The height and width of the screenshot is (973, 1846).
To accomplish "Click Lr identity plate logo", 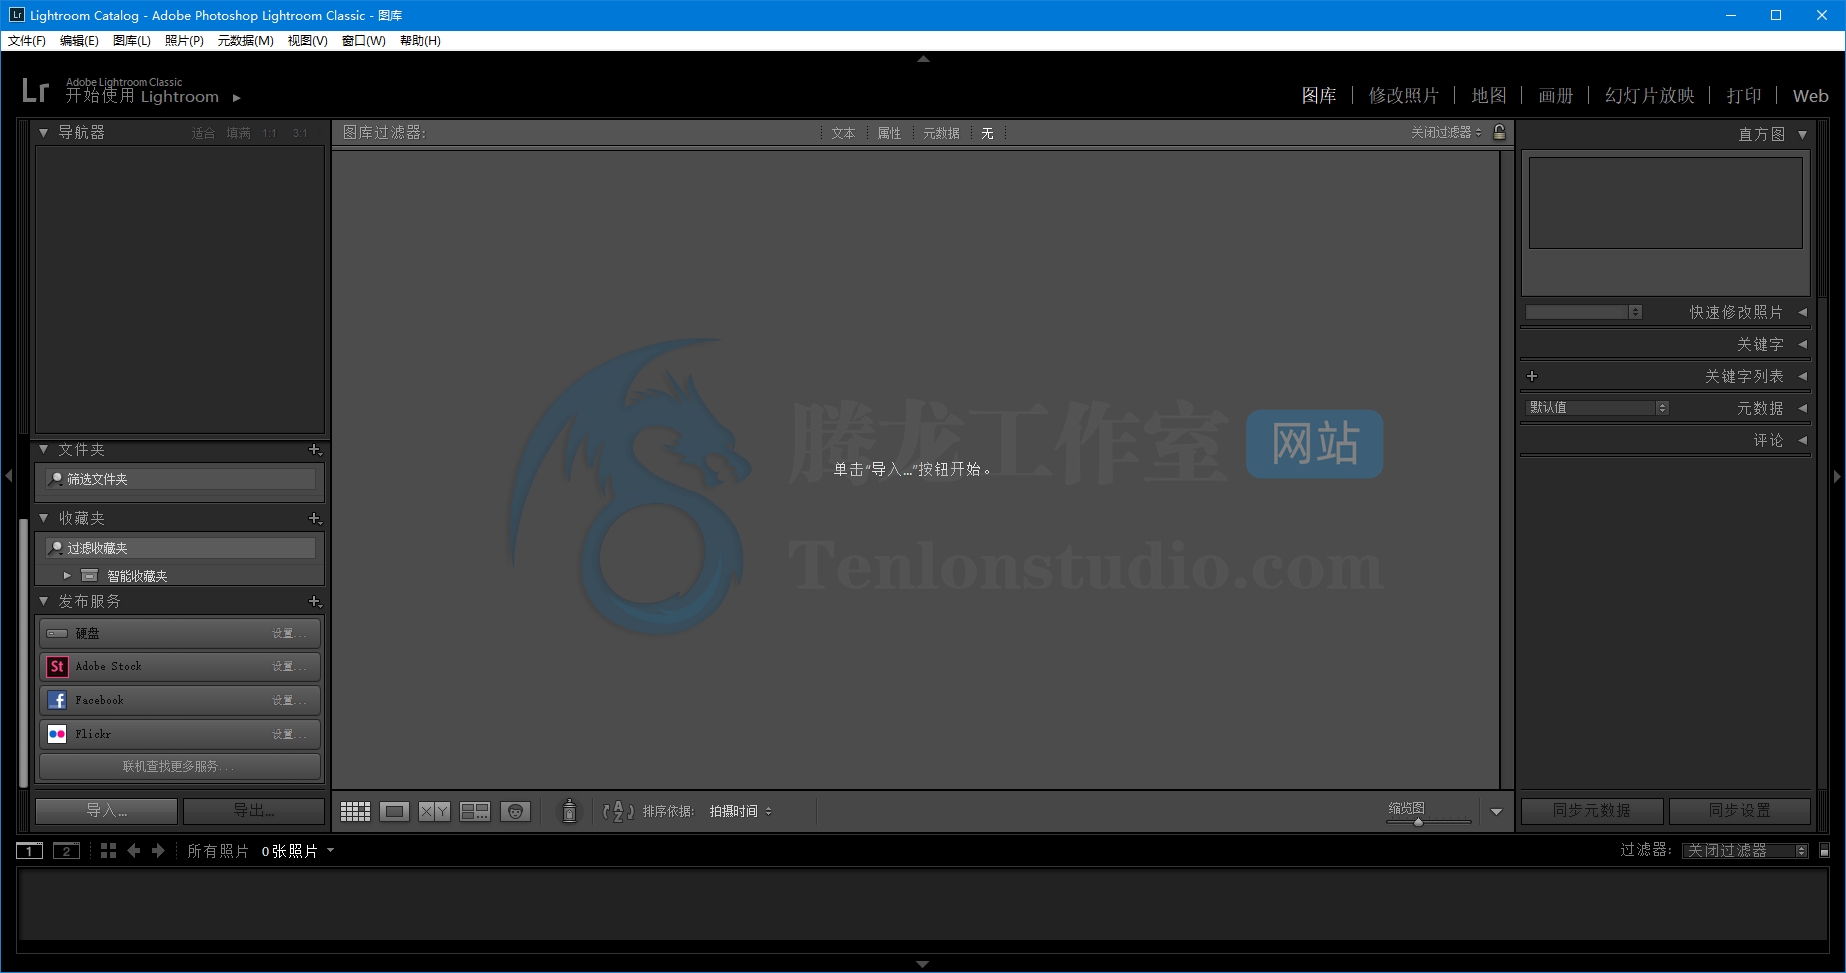I will (35, 91).
